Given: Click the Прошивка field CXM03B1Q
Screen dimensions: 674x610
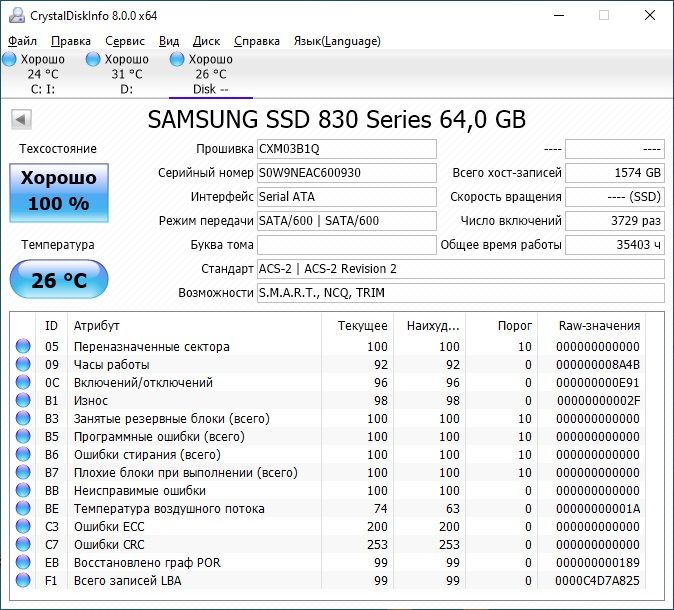Looking at the screenshot, I should [347, 149].
